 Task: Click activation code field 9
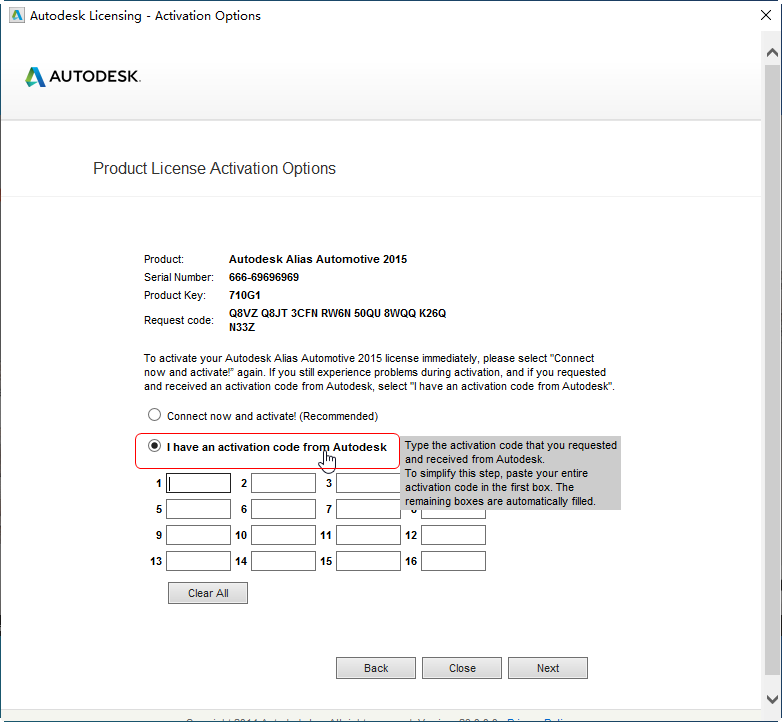(x=198, y=535)
